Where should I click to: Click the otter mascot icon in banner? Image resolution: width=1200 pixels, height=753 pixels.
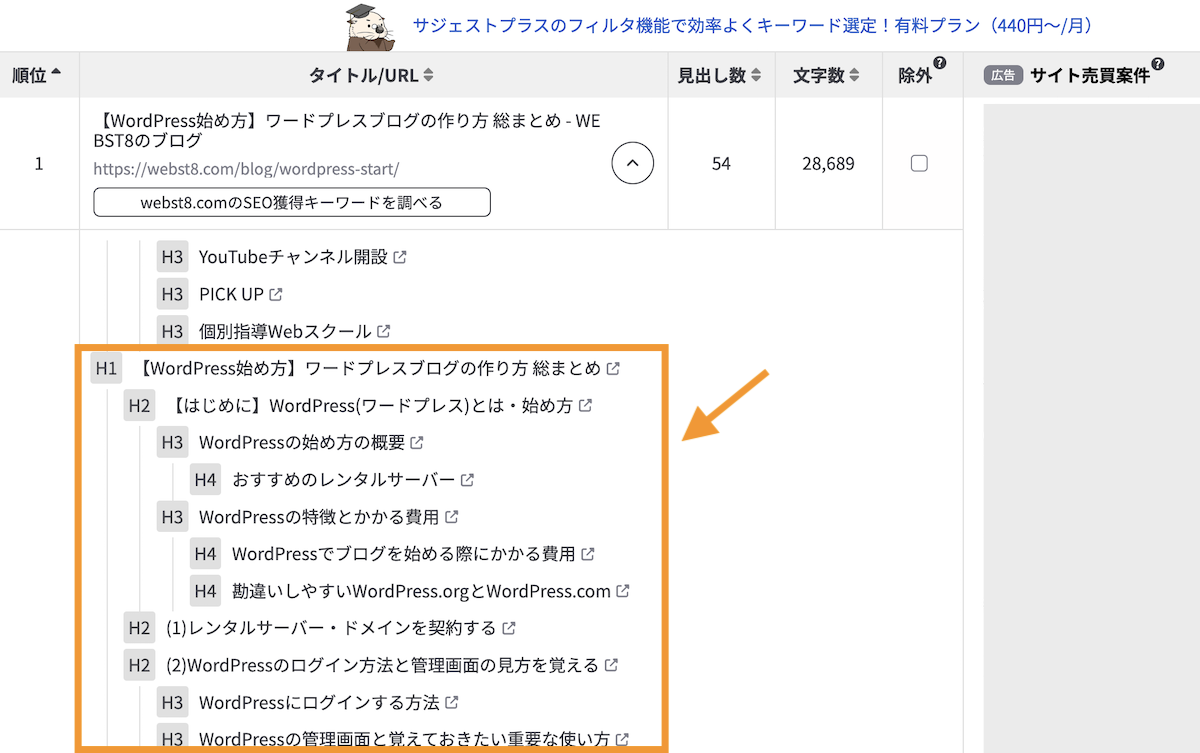tap(371, 27)
